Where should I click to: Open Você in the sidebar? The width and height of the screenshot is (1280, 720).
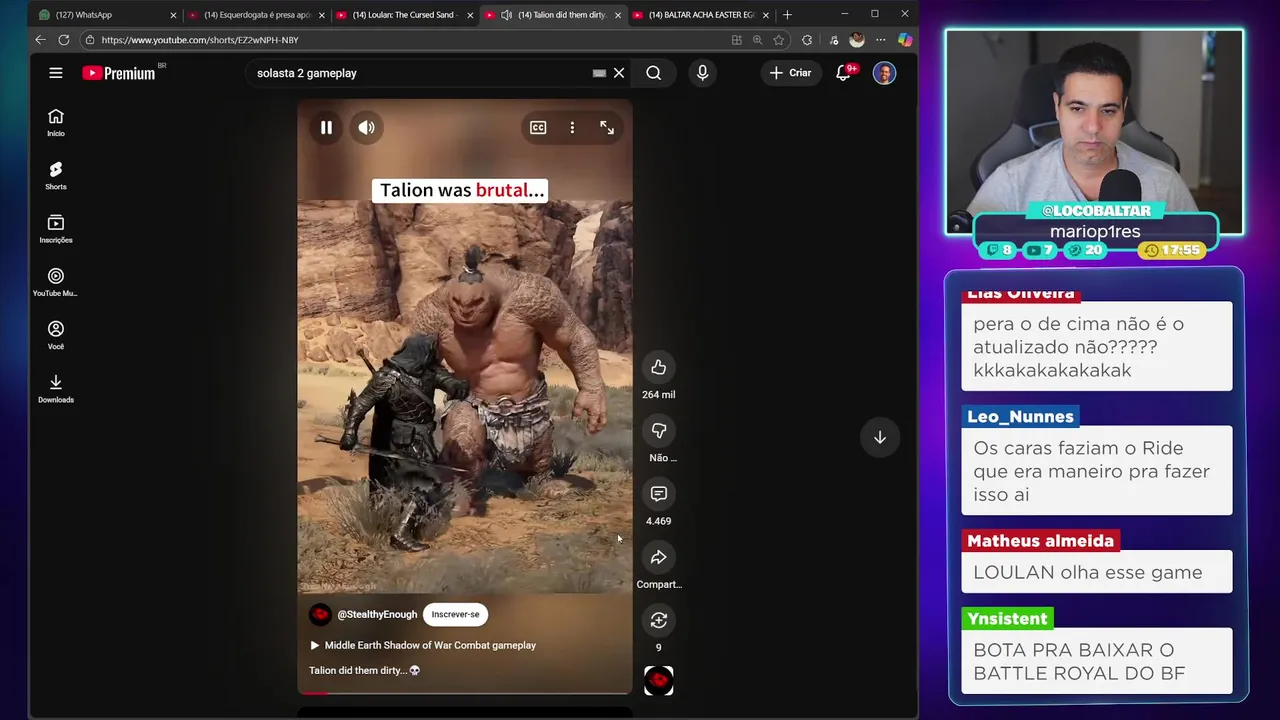56,335
